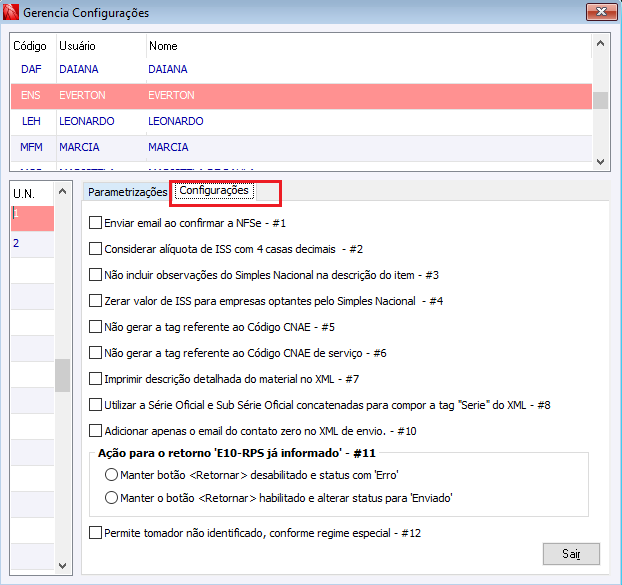Enable 'Imprimir descrição detalhada do material' checkbox
The width and height of the screenshot is (622, 585).
click(x=95, y=379)
